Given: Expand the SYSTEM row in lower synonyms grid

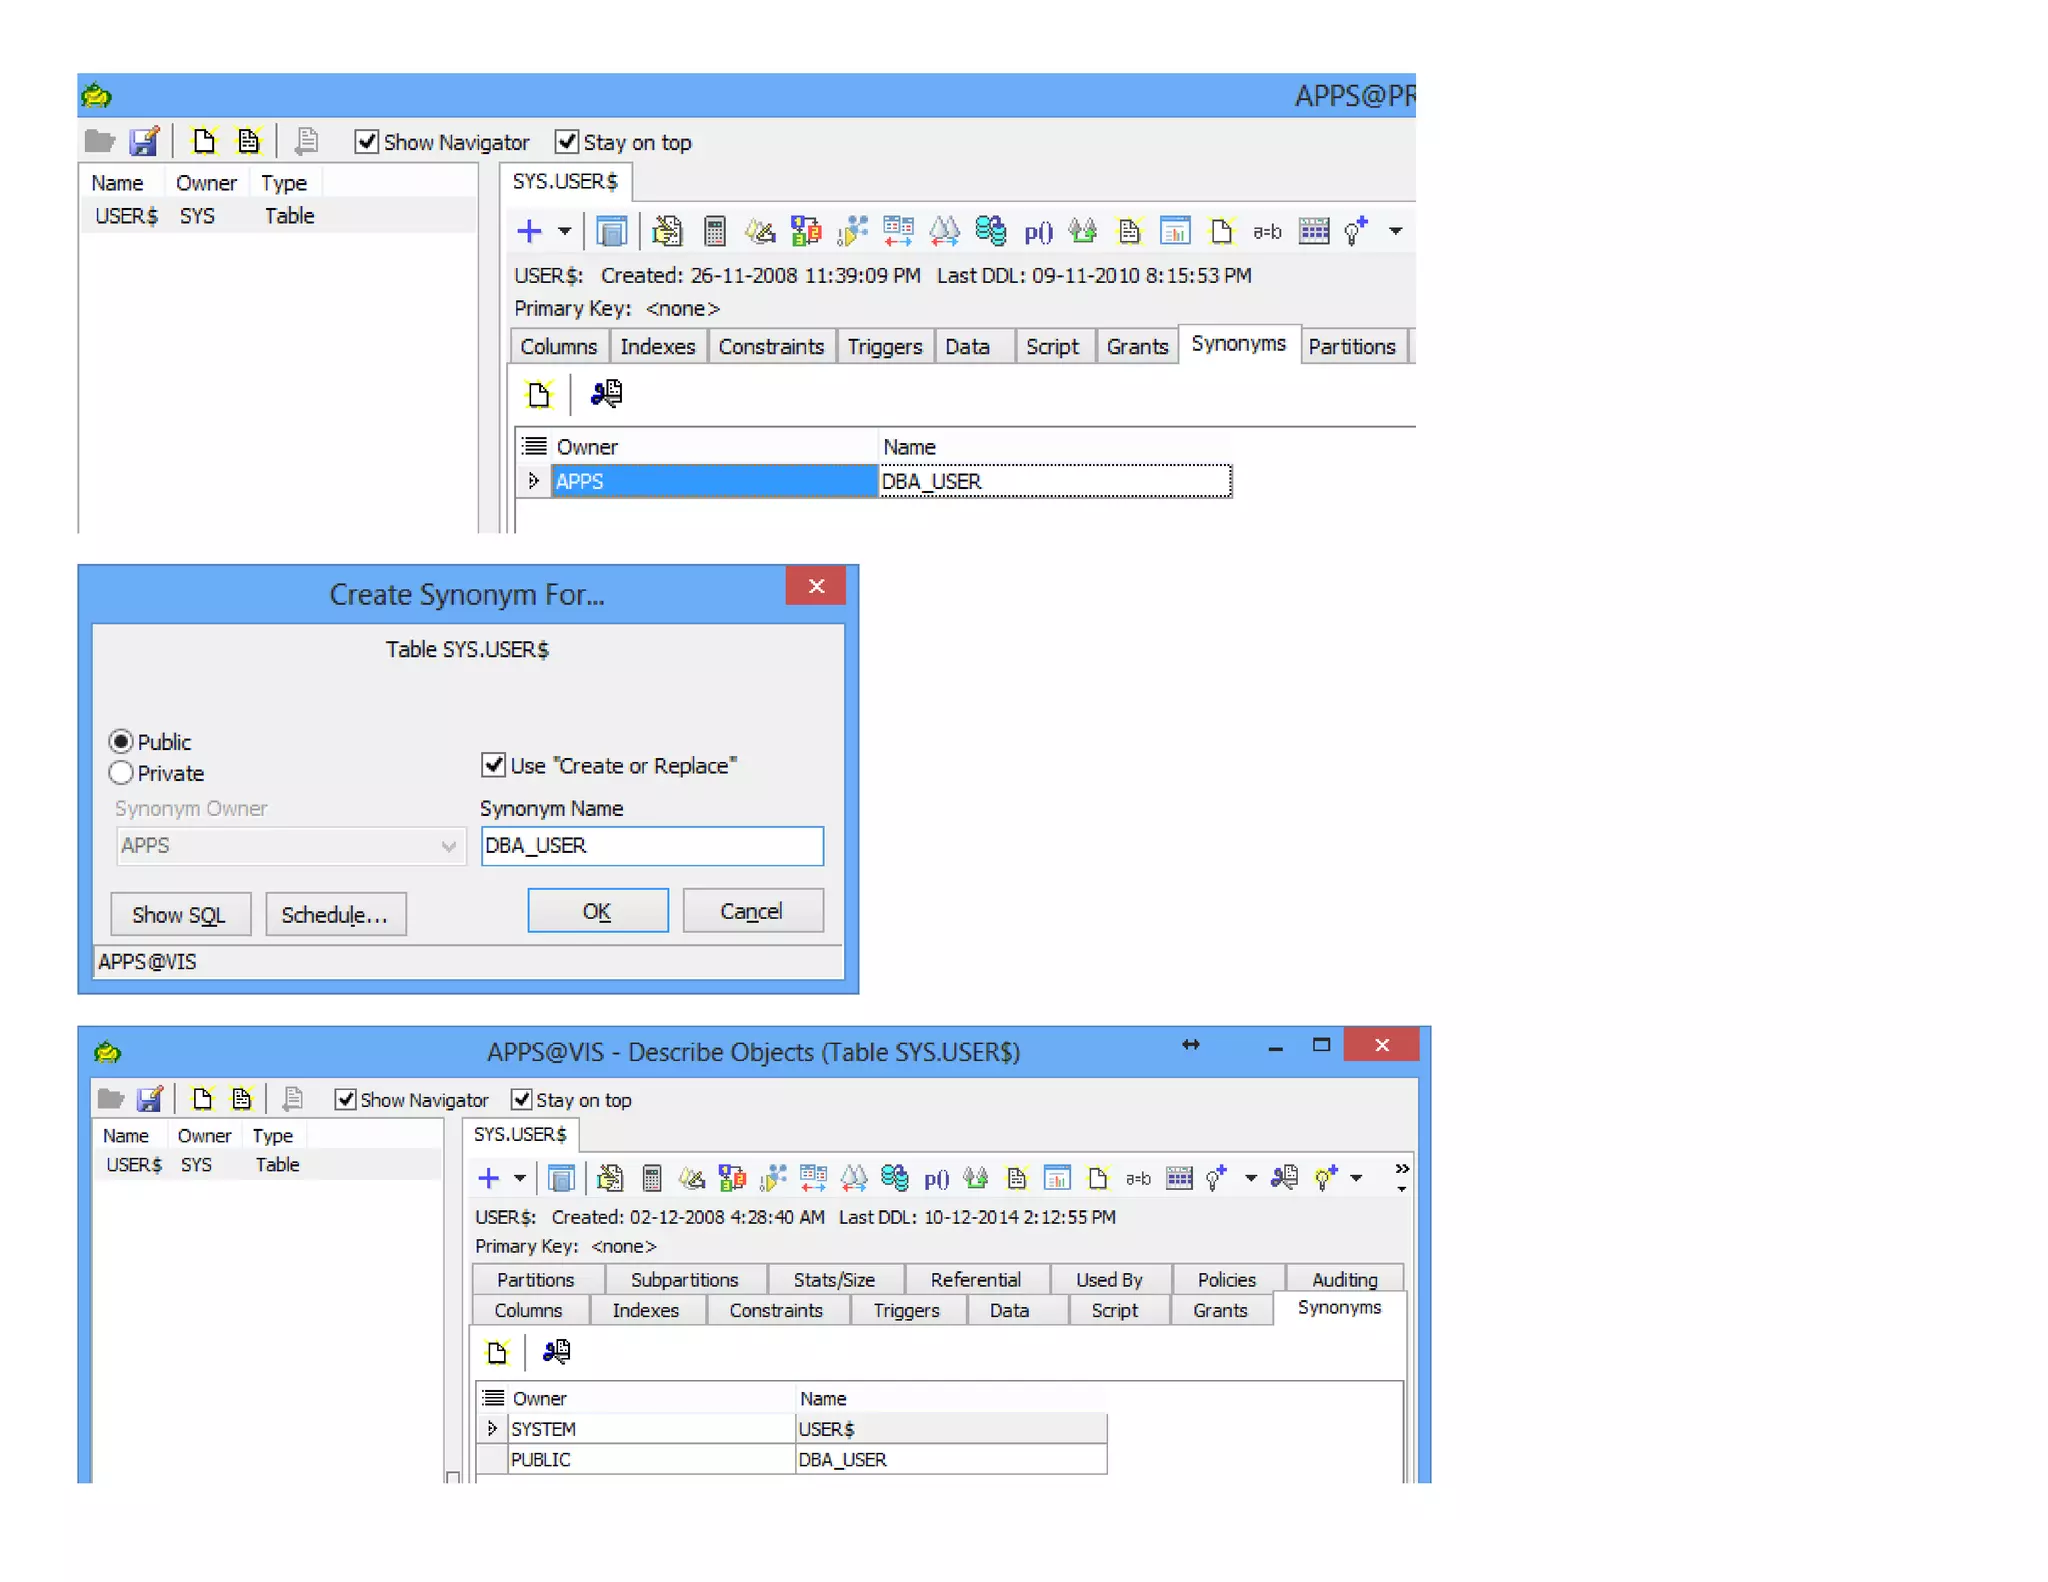Looking at the screenshot, I should (x=491, y=1428).
